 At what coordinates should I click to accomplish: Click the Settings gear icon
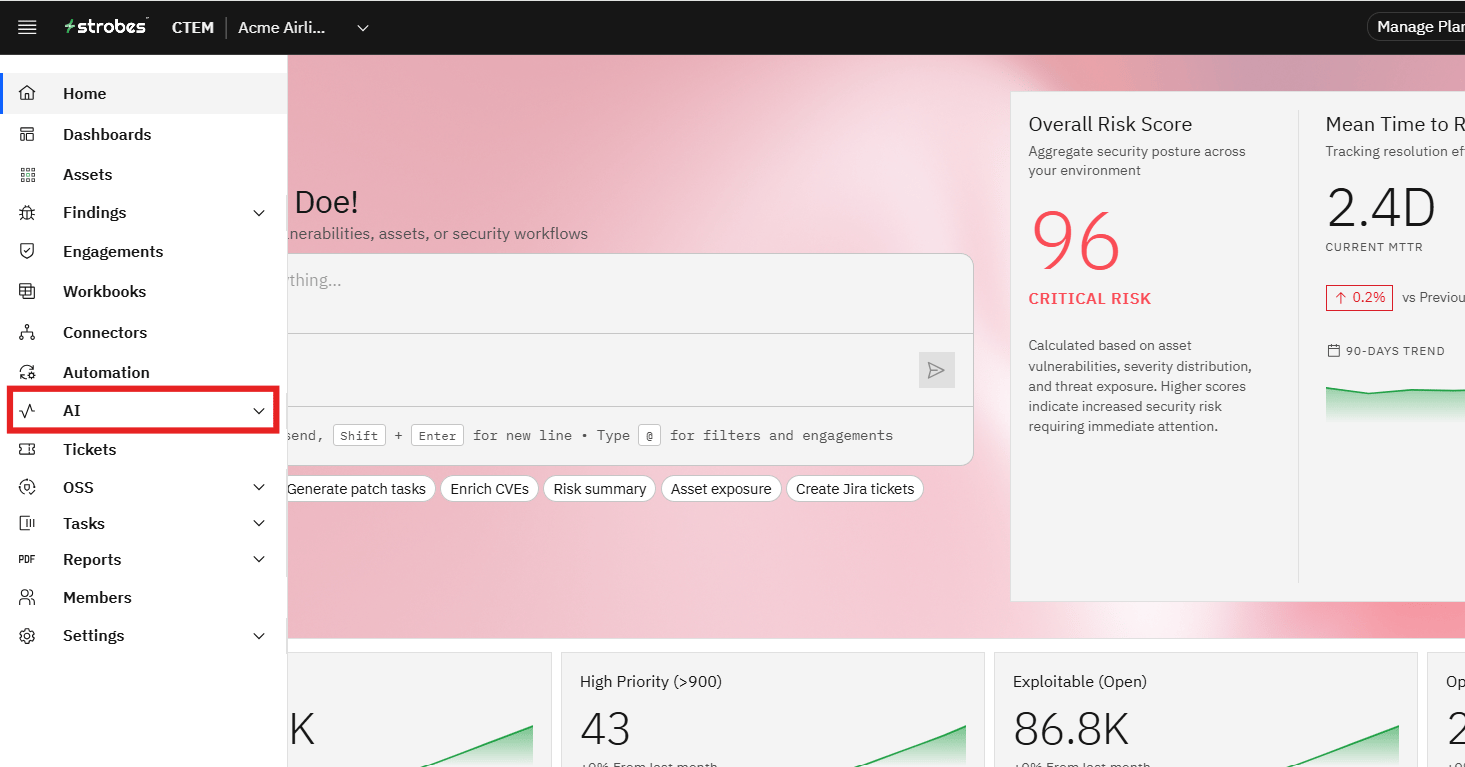tap(27, 635)
